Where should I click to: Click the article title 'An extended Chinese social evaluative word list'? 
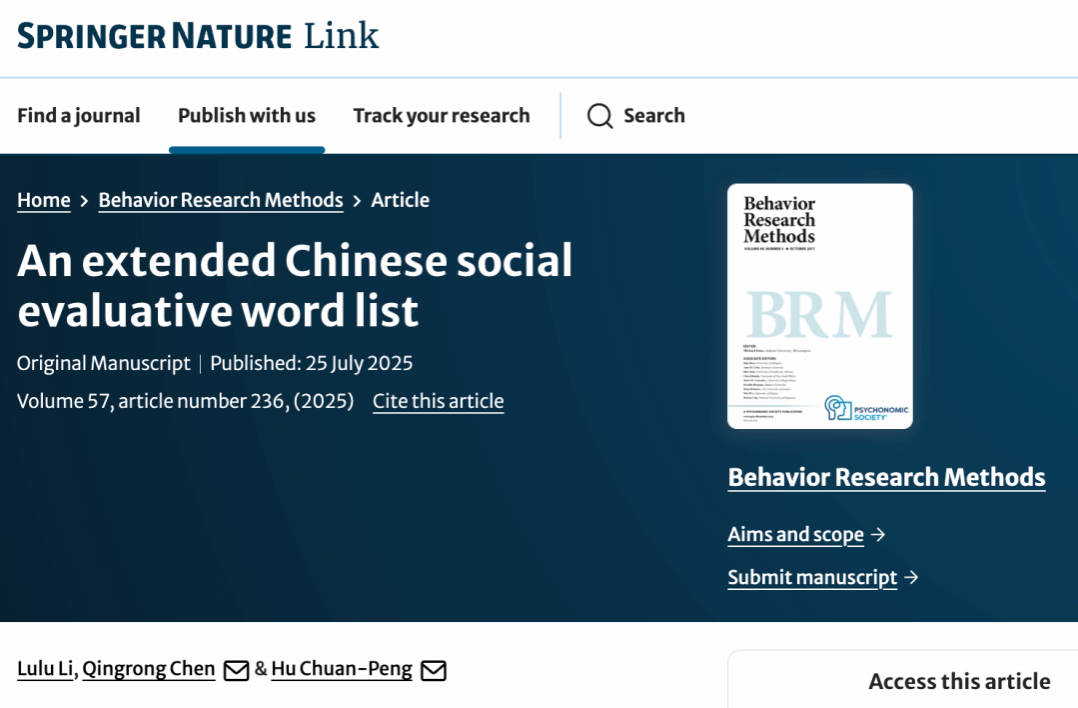(295, 285)
